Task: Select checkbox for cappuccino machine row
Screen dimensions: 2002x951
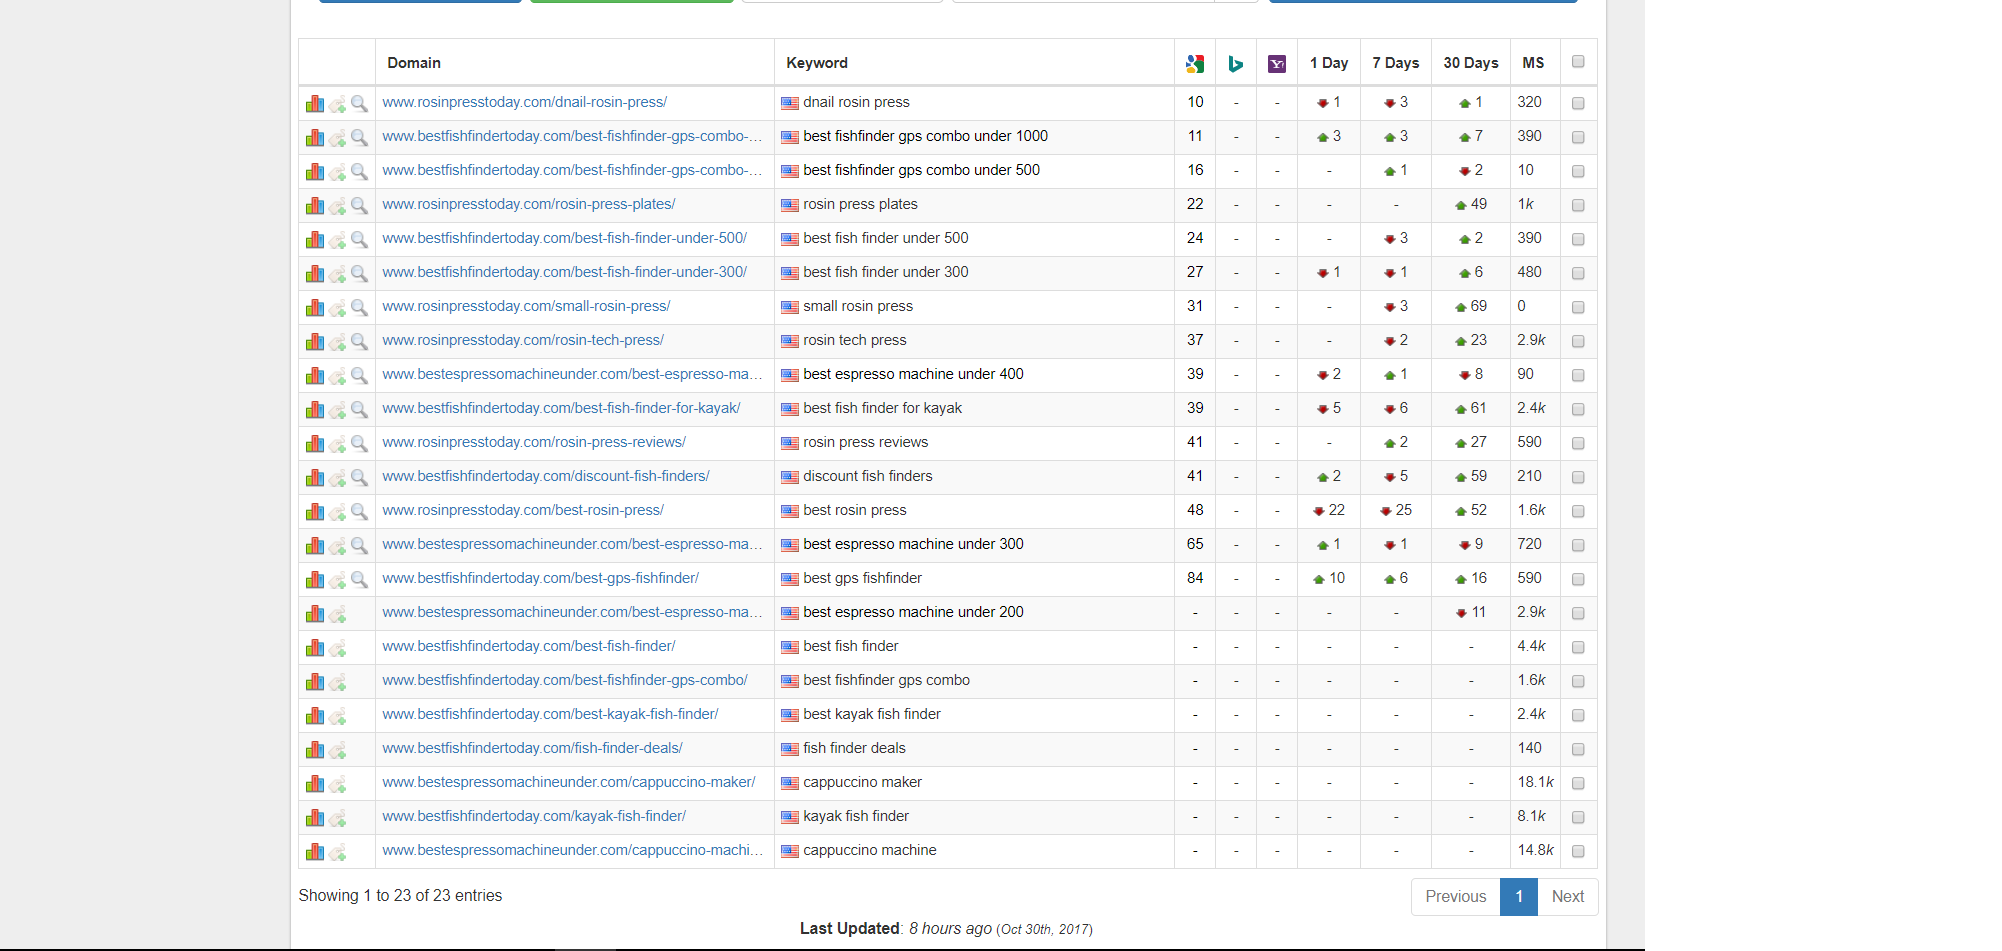Action: click(x=1578, y=851)
